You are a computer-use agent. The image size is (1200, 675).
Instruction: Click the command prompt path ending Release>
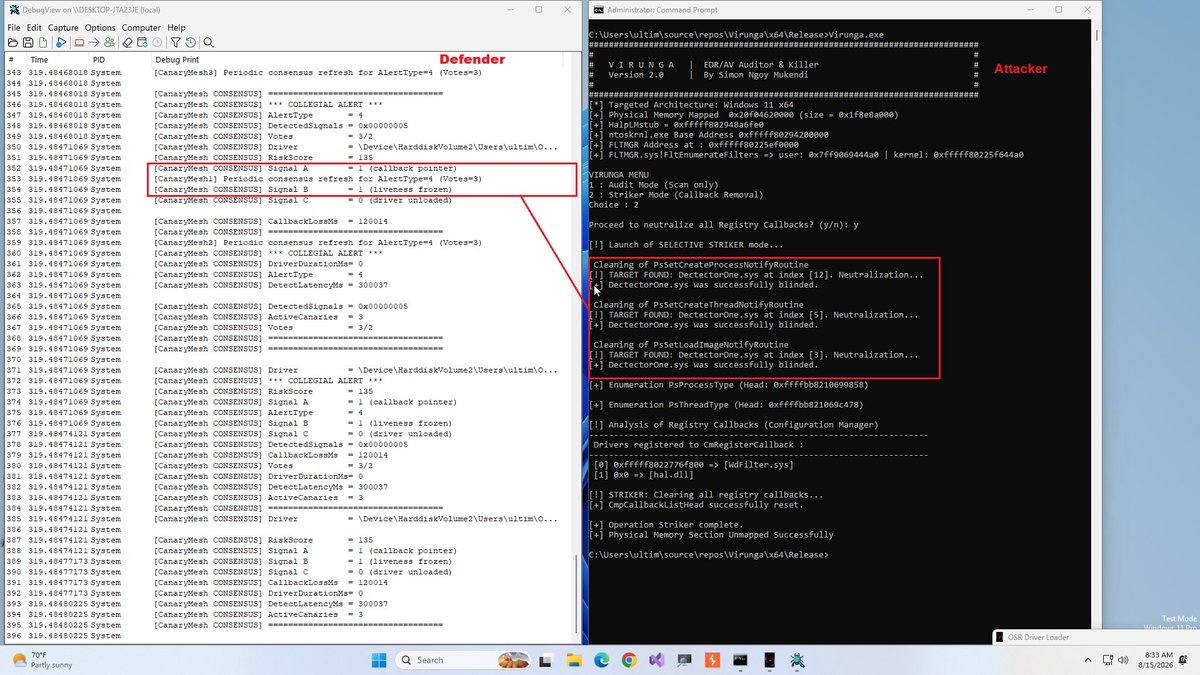pos(708,555)
